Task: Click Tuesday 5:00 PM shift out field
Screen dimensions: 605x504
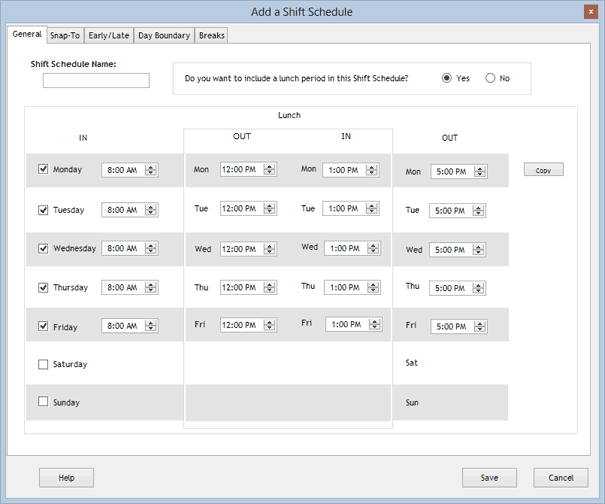Action: [458, 211]
